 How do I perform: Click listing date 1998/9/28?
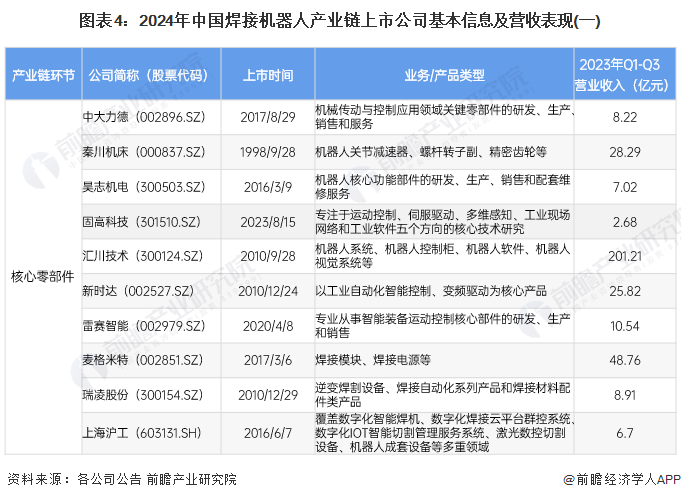click(268, 152)
